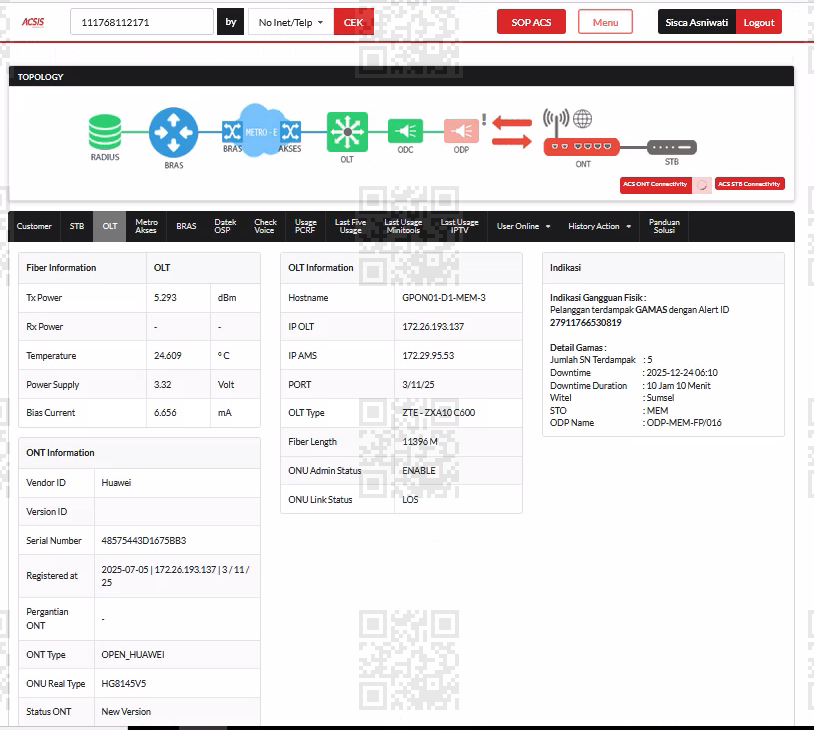Open SOP ACS button

click(x=531, y=22)
